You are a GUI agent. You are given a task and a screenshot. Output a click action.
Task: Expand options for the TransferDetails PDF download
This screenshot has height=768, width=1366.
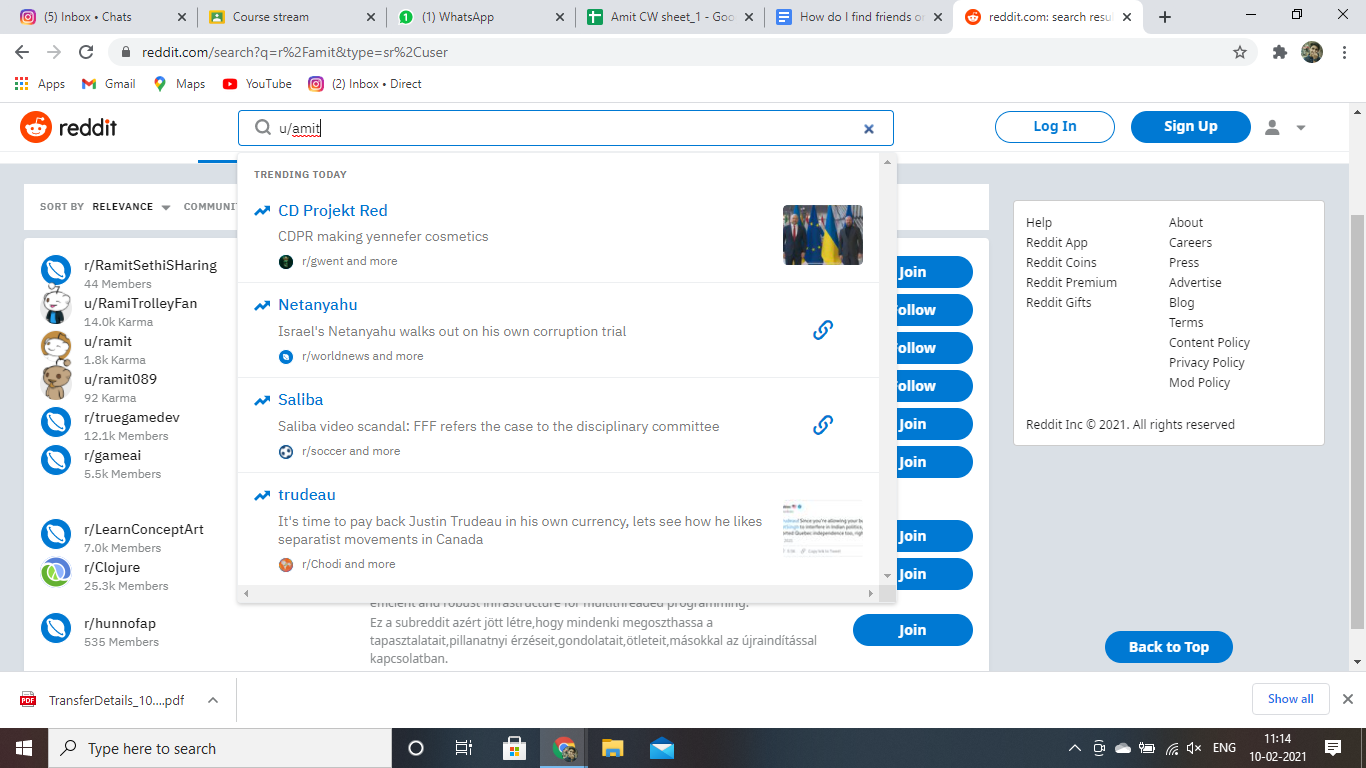pos(213,700)
